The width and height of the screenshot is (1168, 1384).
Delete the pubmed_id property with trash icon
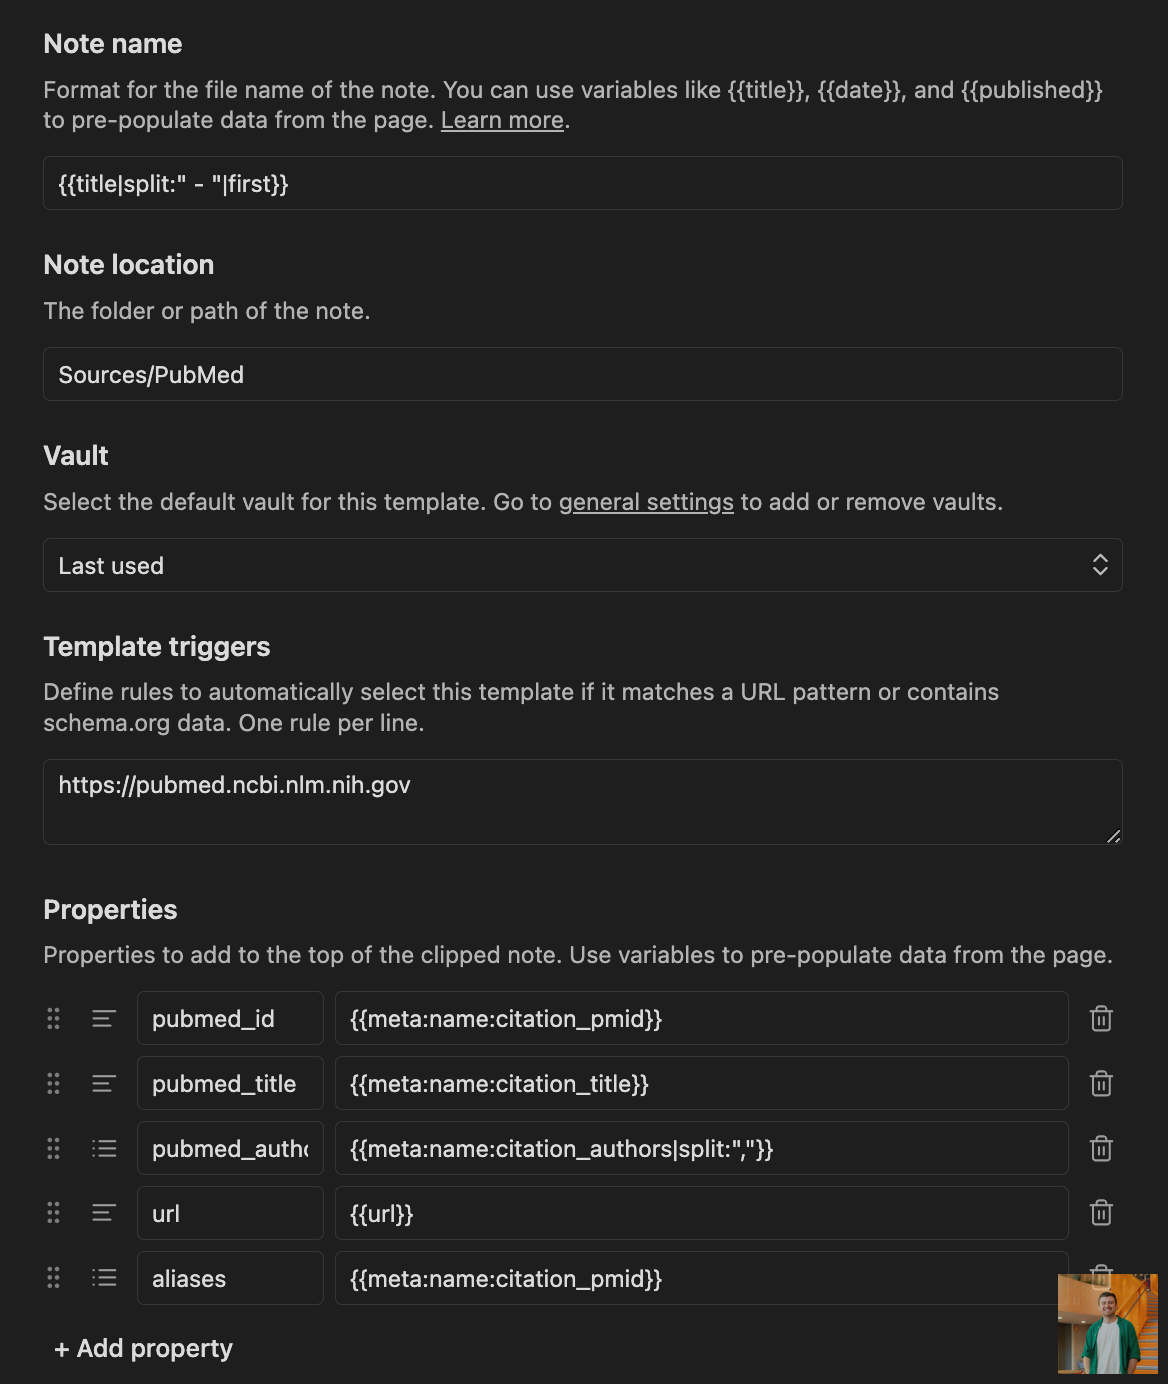[x=1101, y=1019]
